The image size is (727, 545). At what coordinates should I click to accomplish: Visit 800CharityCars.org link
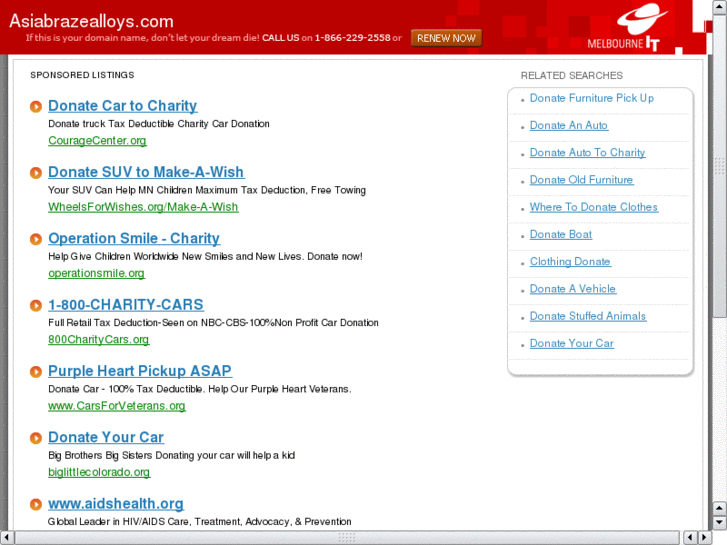point(99,340)
